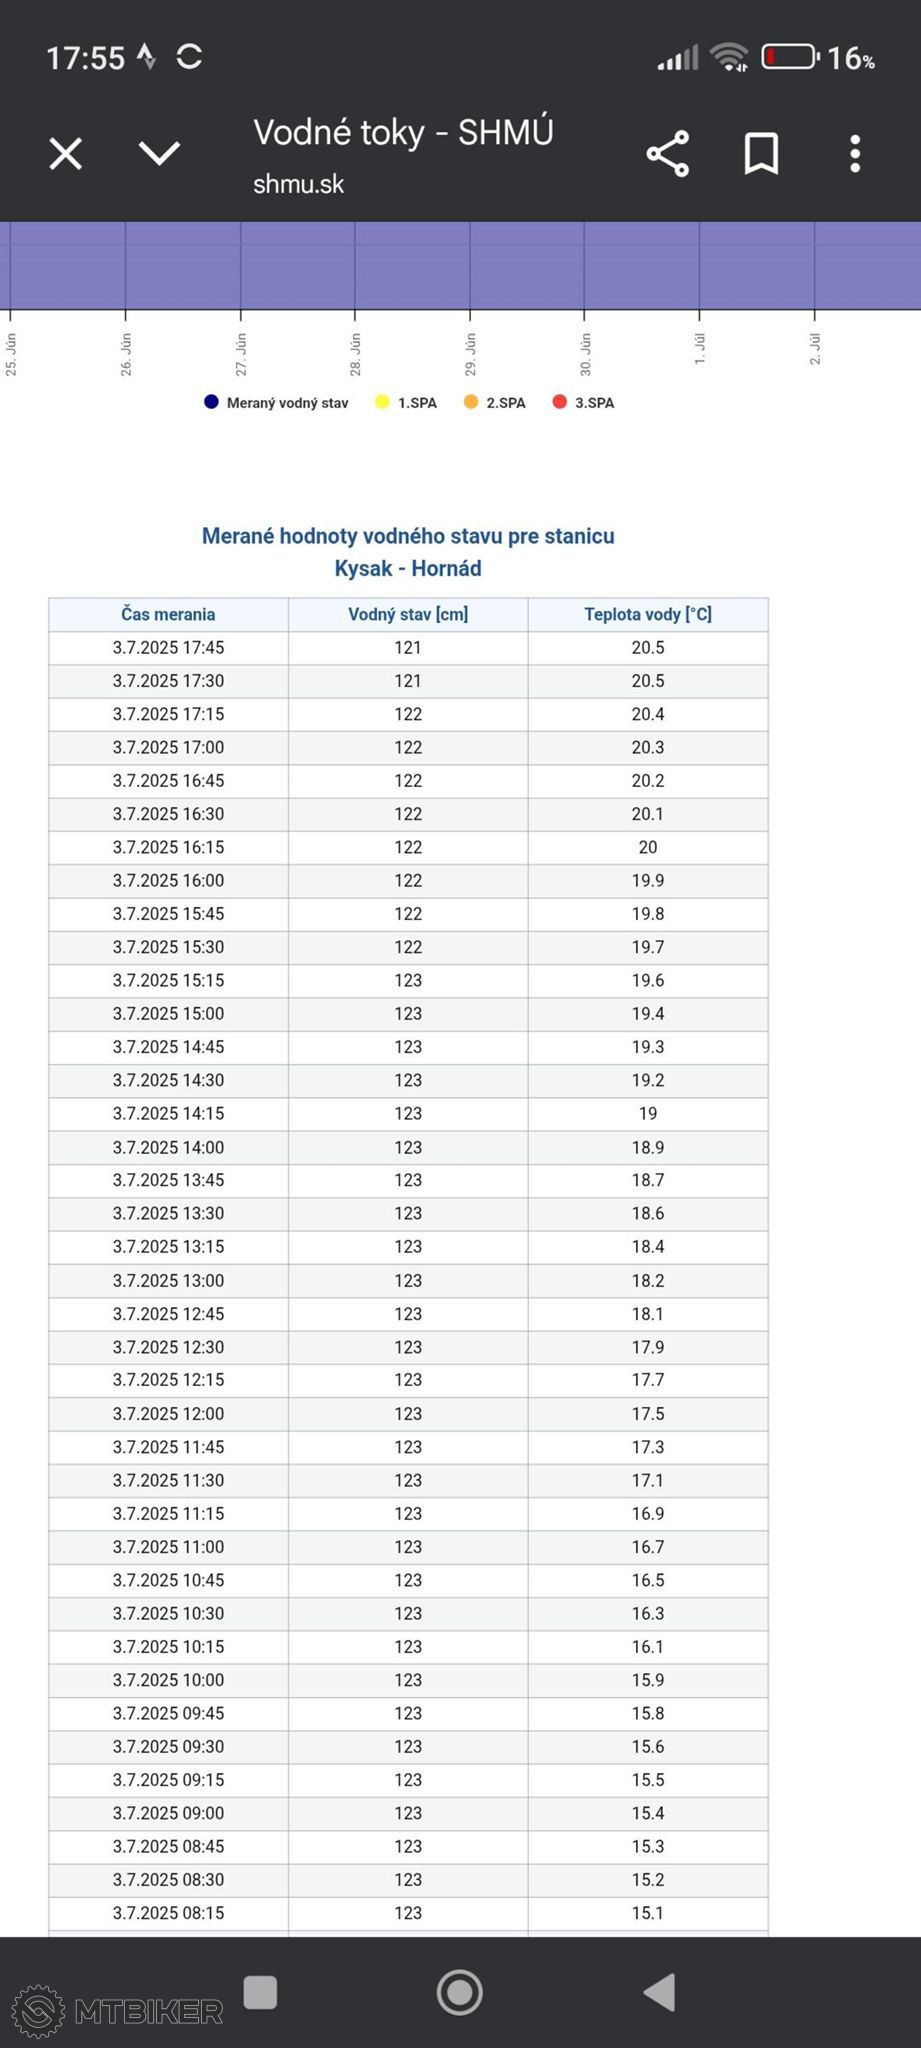Viewport: 921px width, 2048px height.
Task: Select the Vodný stav [cm] column header
Action: pos(408,614)
